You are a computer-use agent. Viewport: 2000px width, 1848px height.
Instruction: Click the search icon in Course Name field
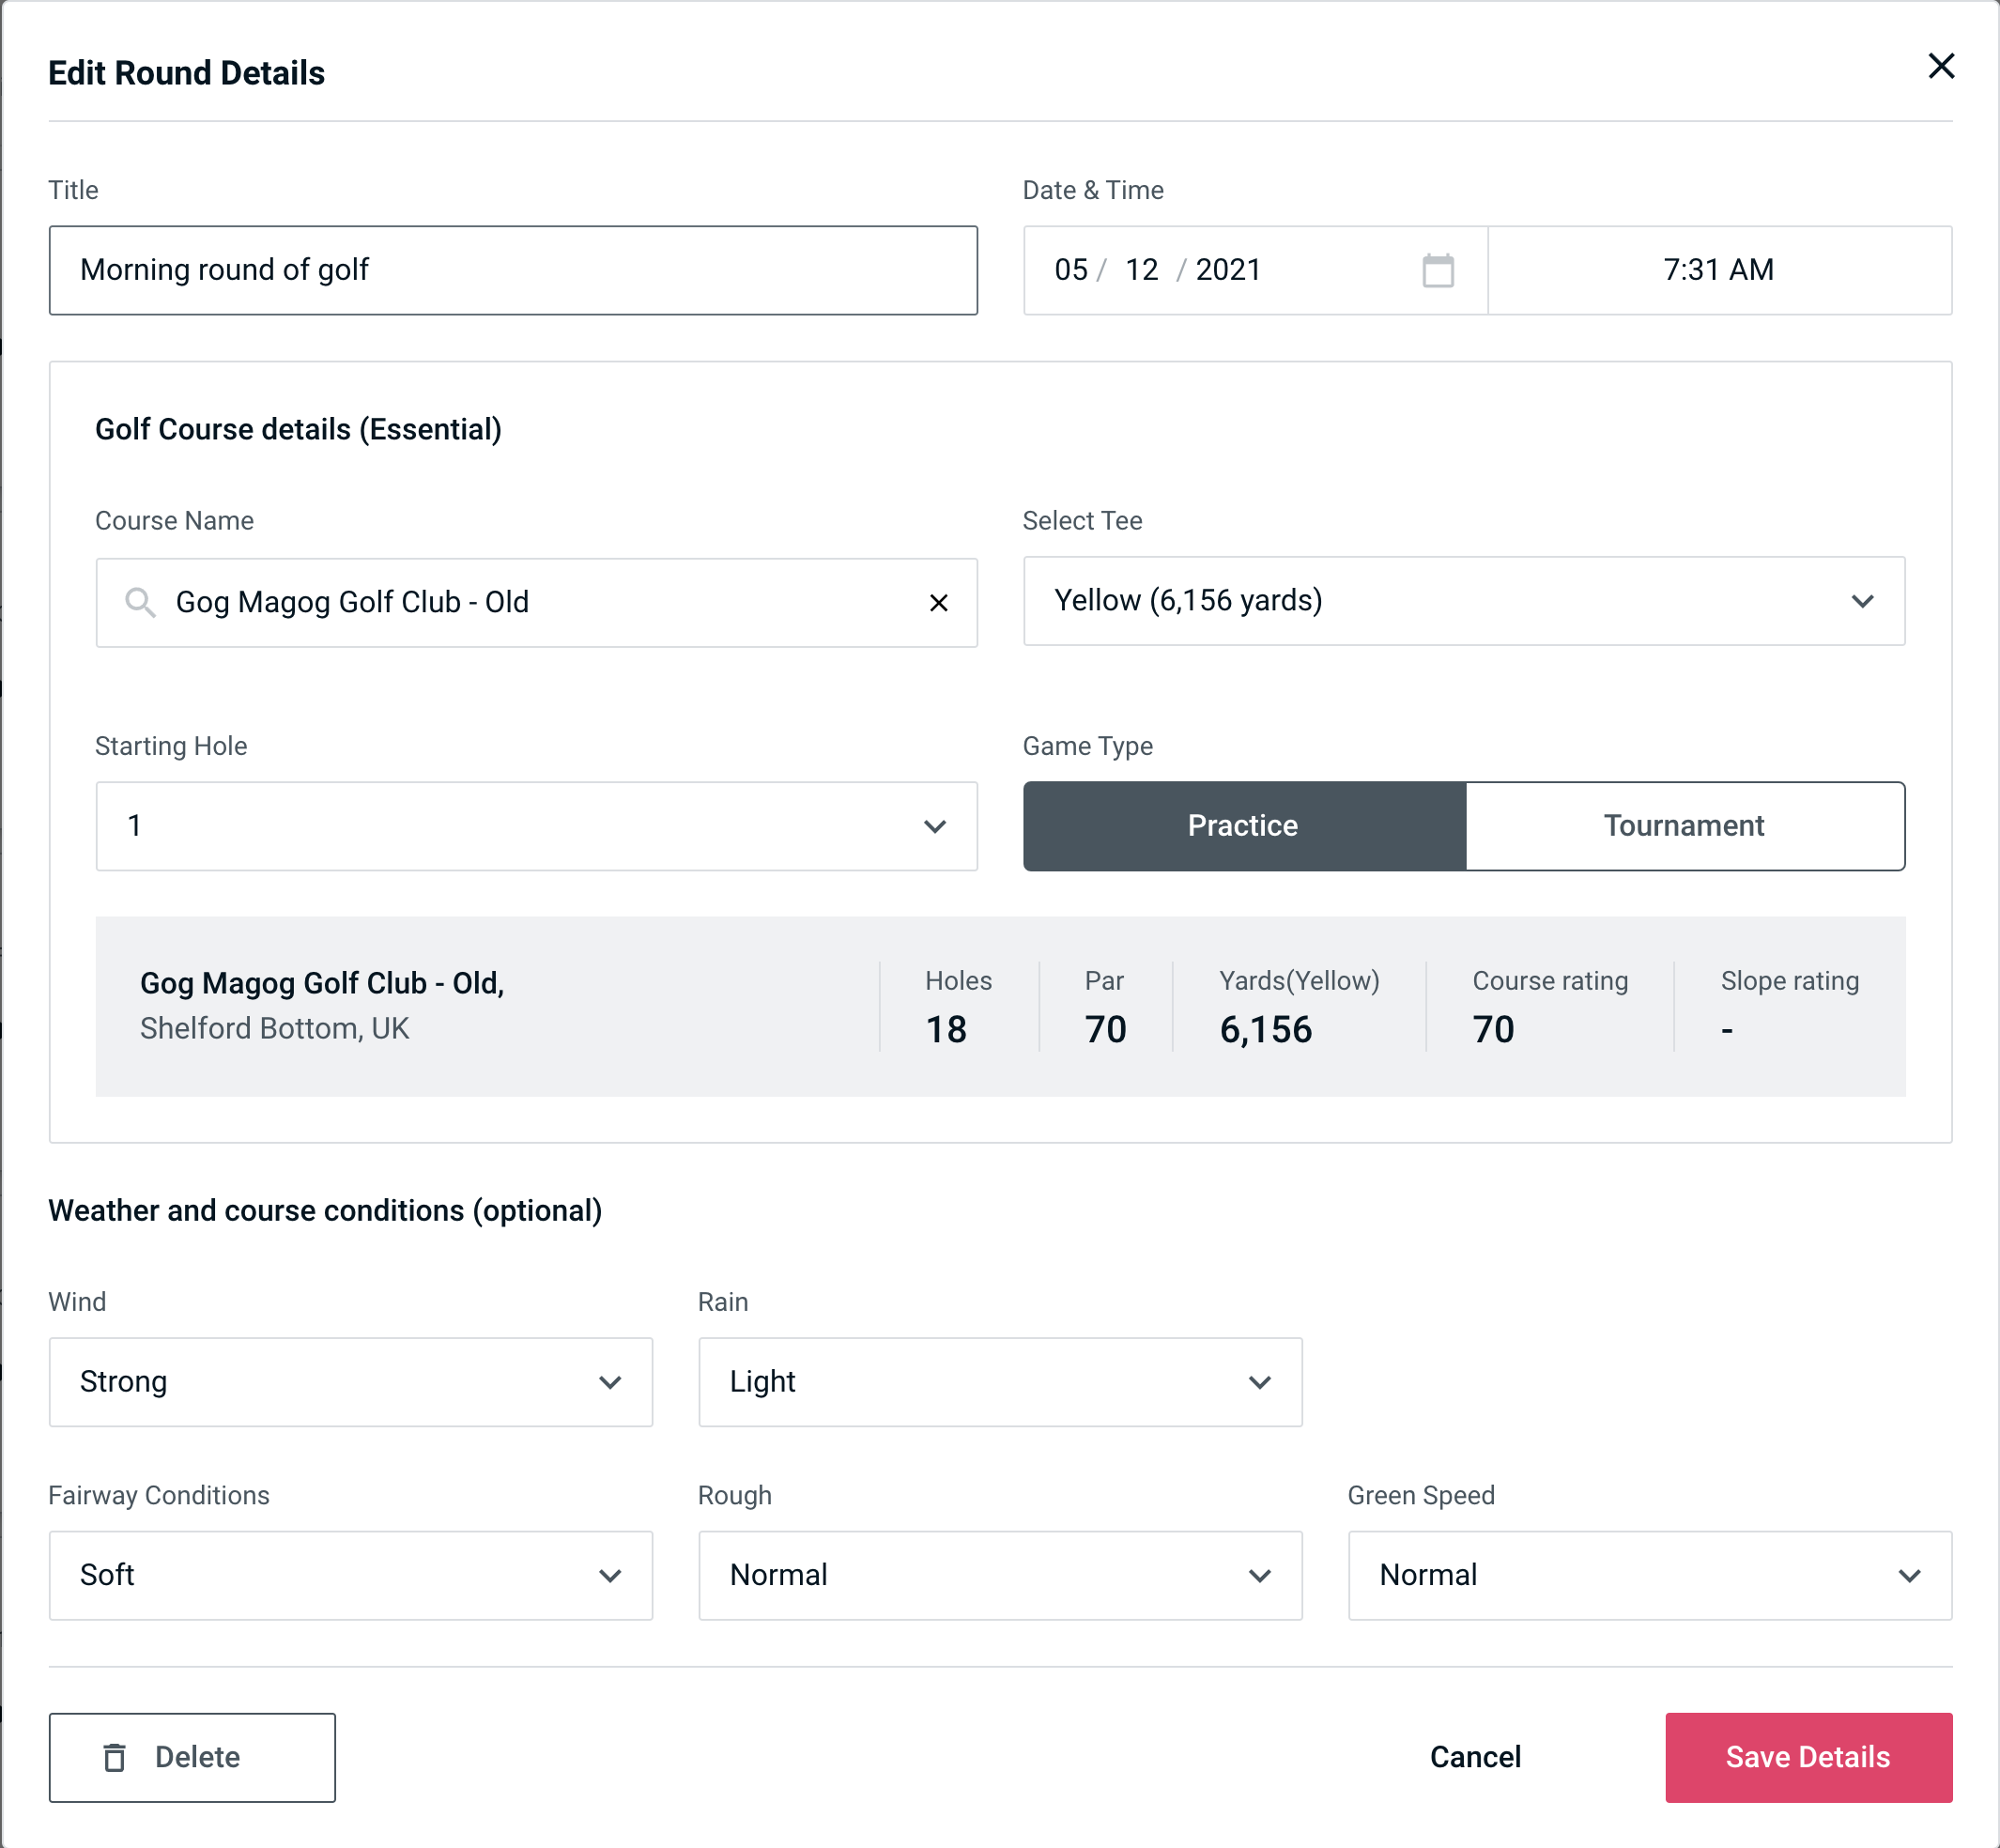tap(139, 603)
